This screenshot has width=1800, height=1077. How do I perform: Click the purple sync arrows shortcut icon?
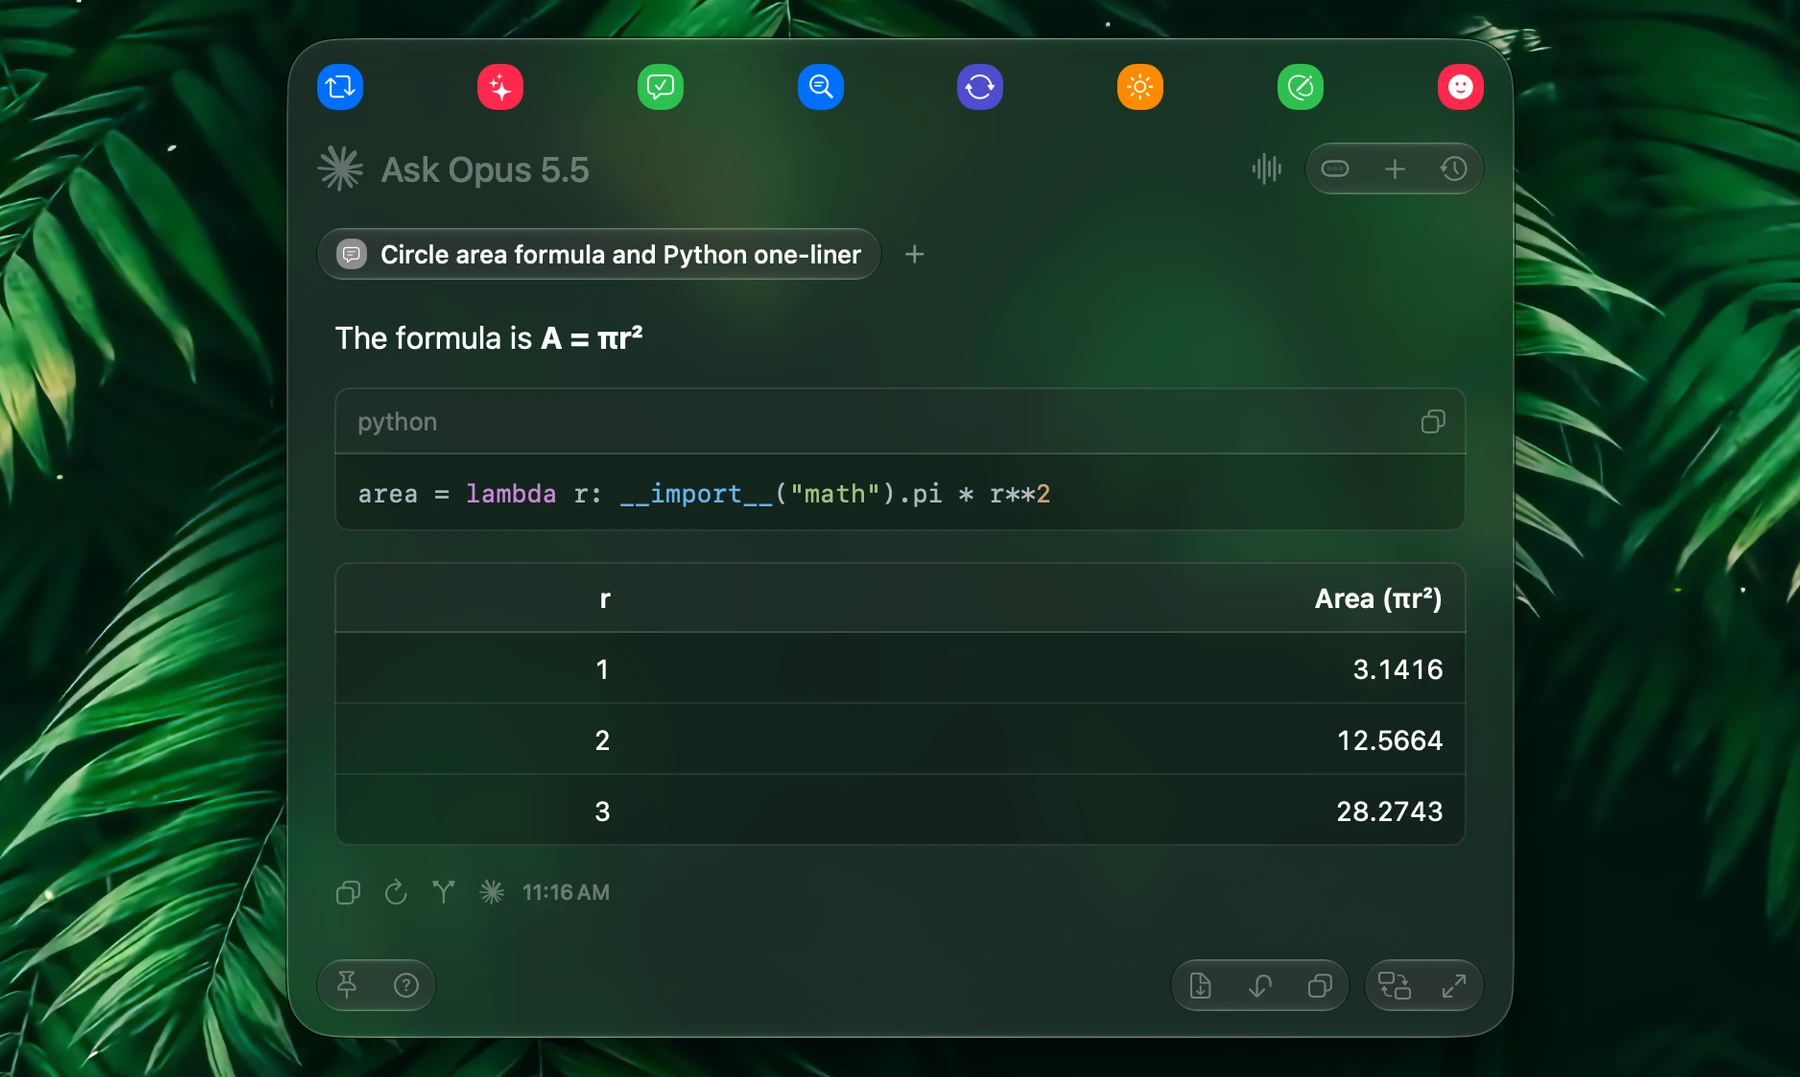[980, 87]
